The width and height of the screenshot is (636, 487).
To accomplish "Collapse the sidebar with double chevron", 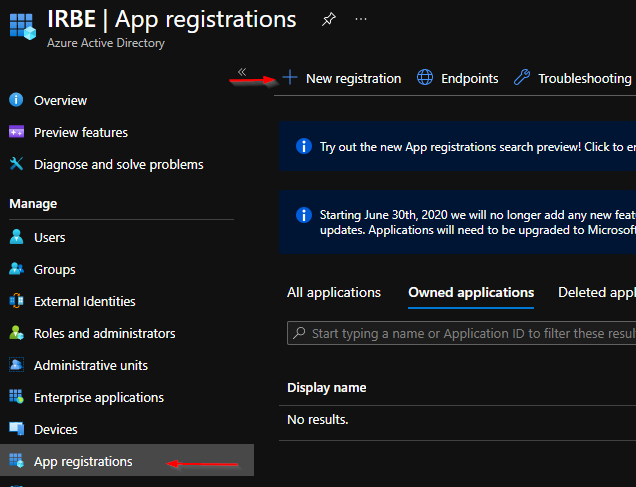I will (x=242, y=72).
